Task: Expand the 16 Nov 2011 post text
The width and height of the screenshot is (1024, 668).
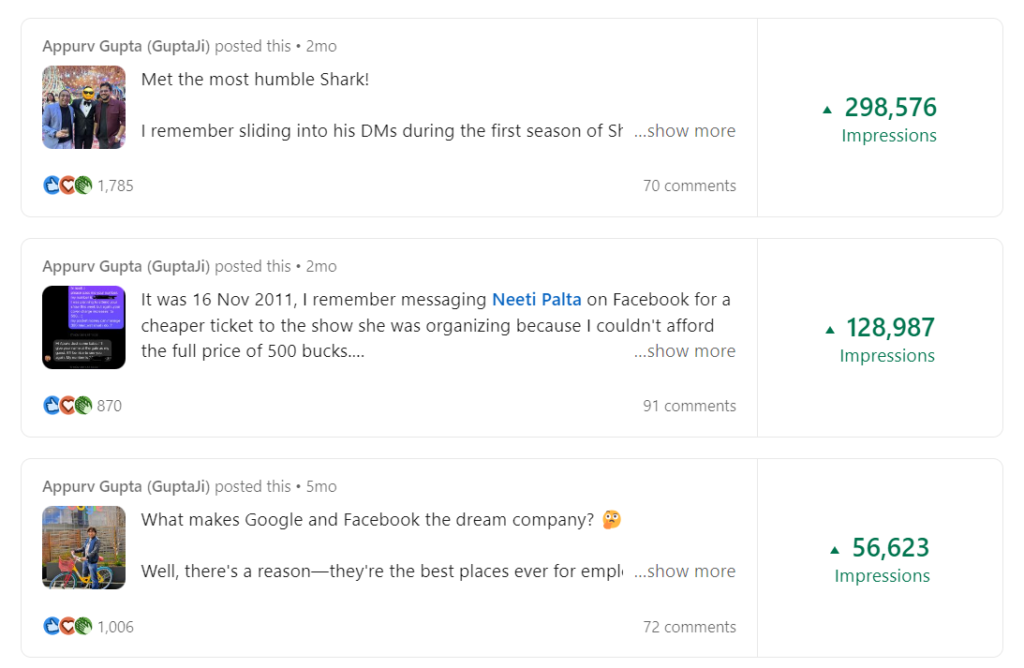Action: (x=685, y=351)
